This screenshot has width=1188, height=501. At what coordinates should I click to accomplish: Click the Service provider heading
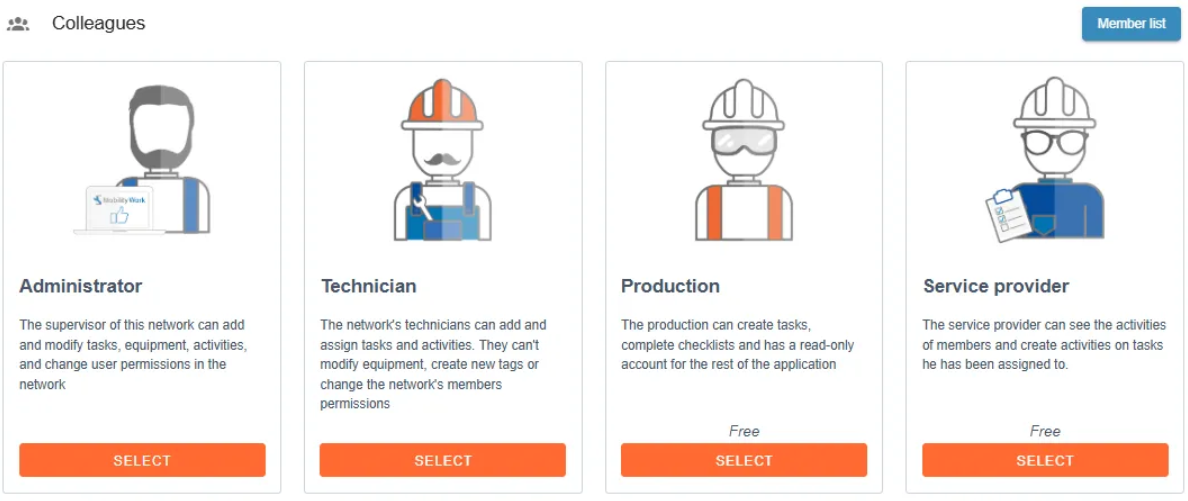pos(996,287)
